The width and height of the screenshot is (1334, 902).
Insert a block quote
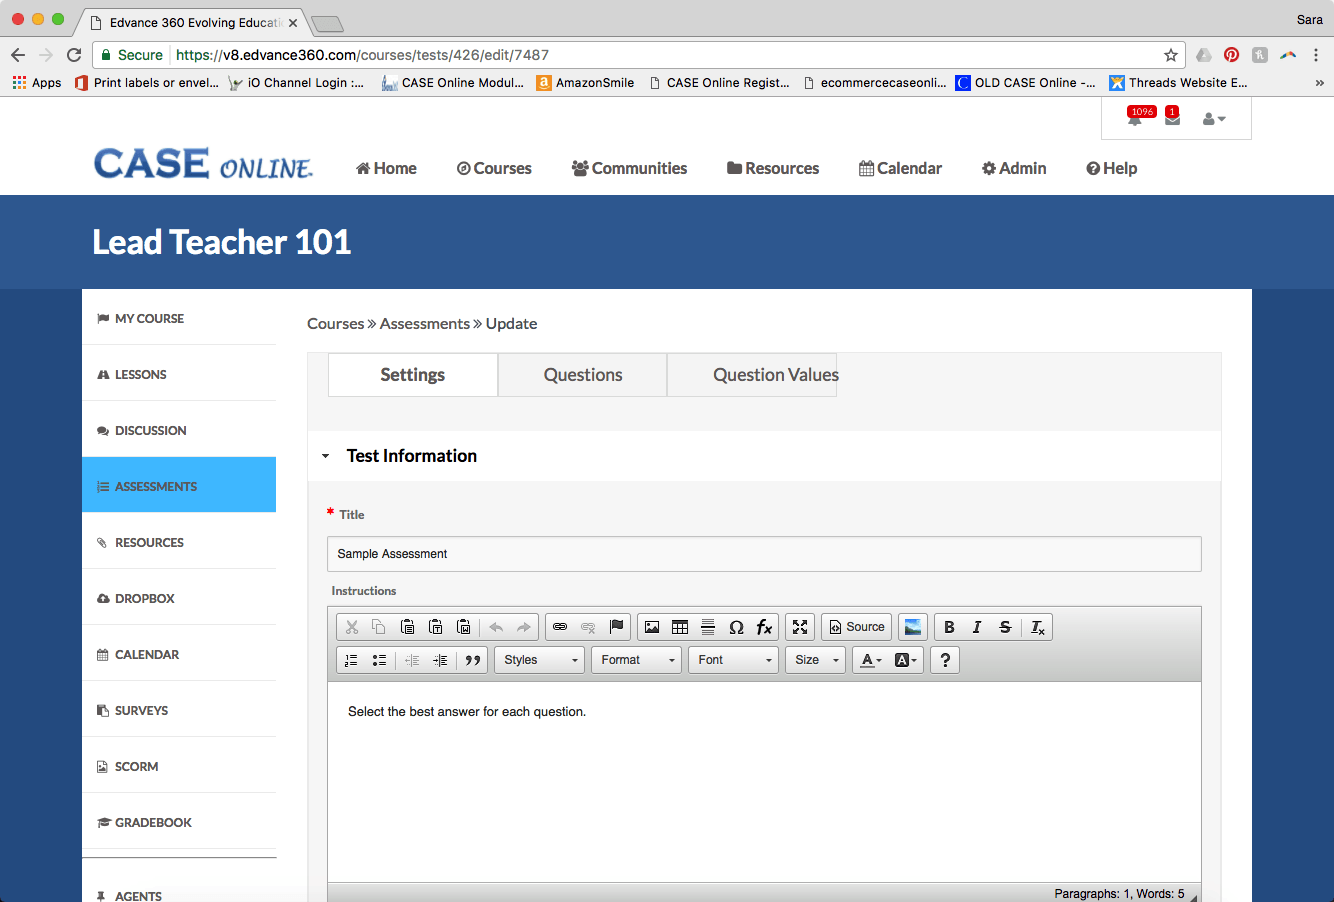point(473,660)
